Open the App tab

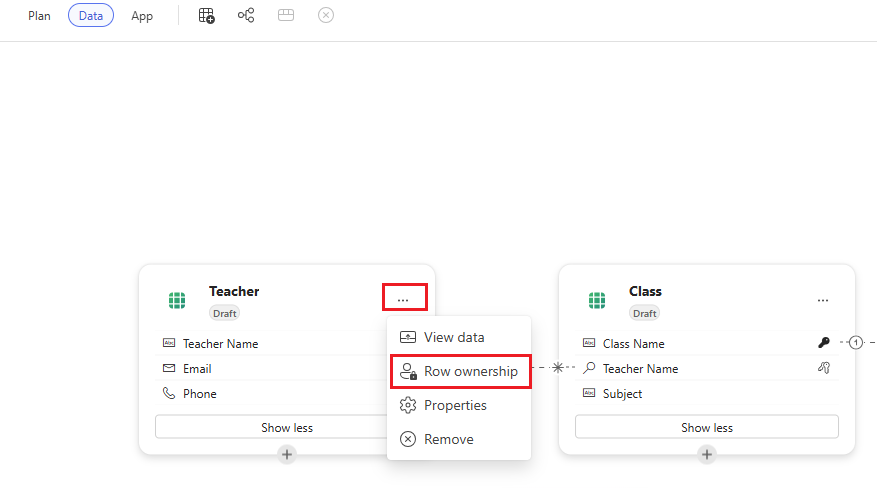tap(142, 16)
